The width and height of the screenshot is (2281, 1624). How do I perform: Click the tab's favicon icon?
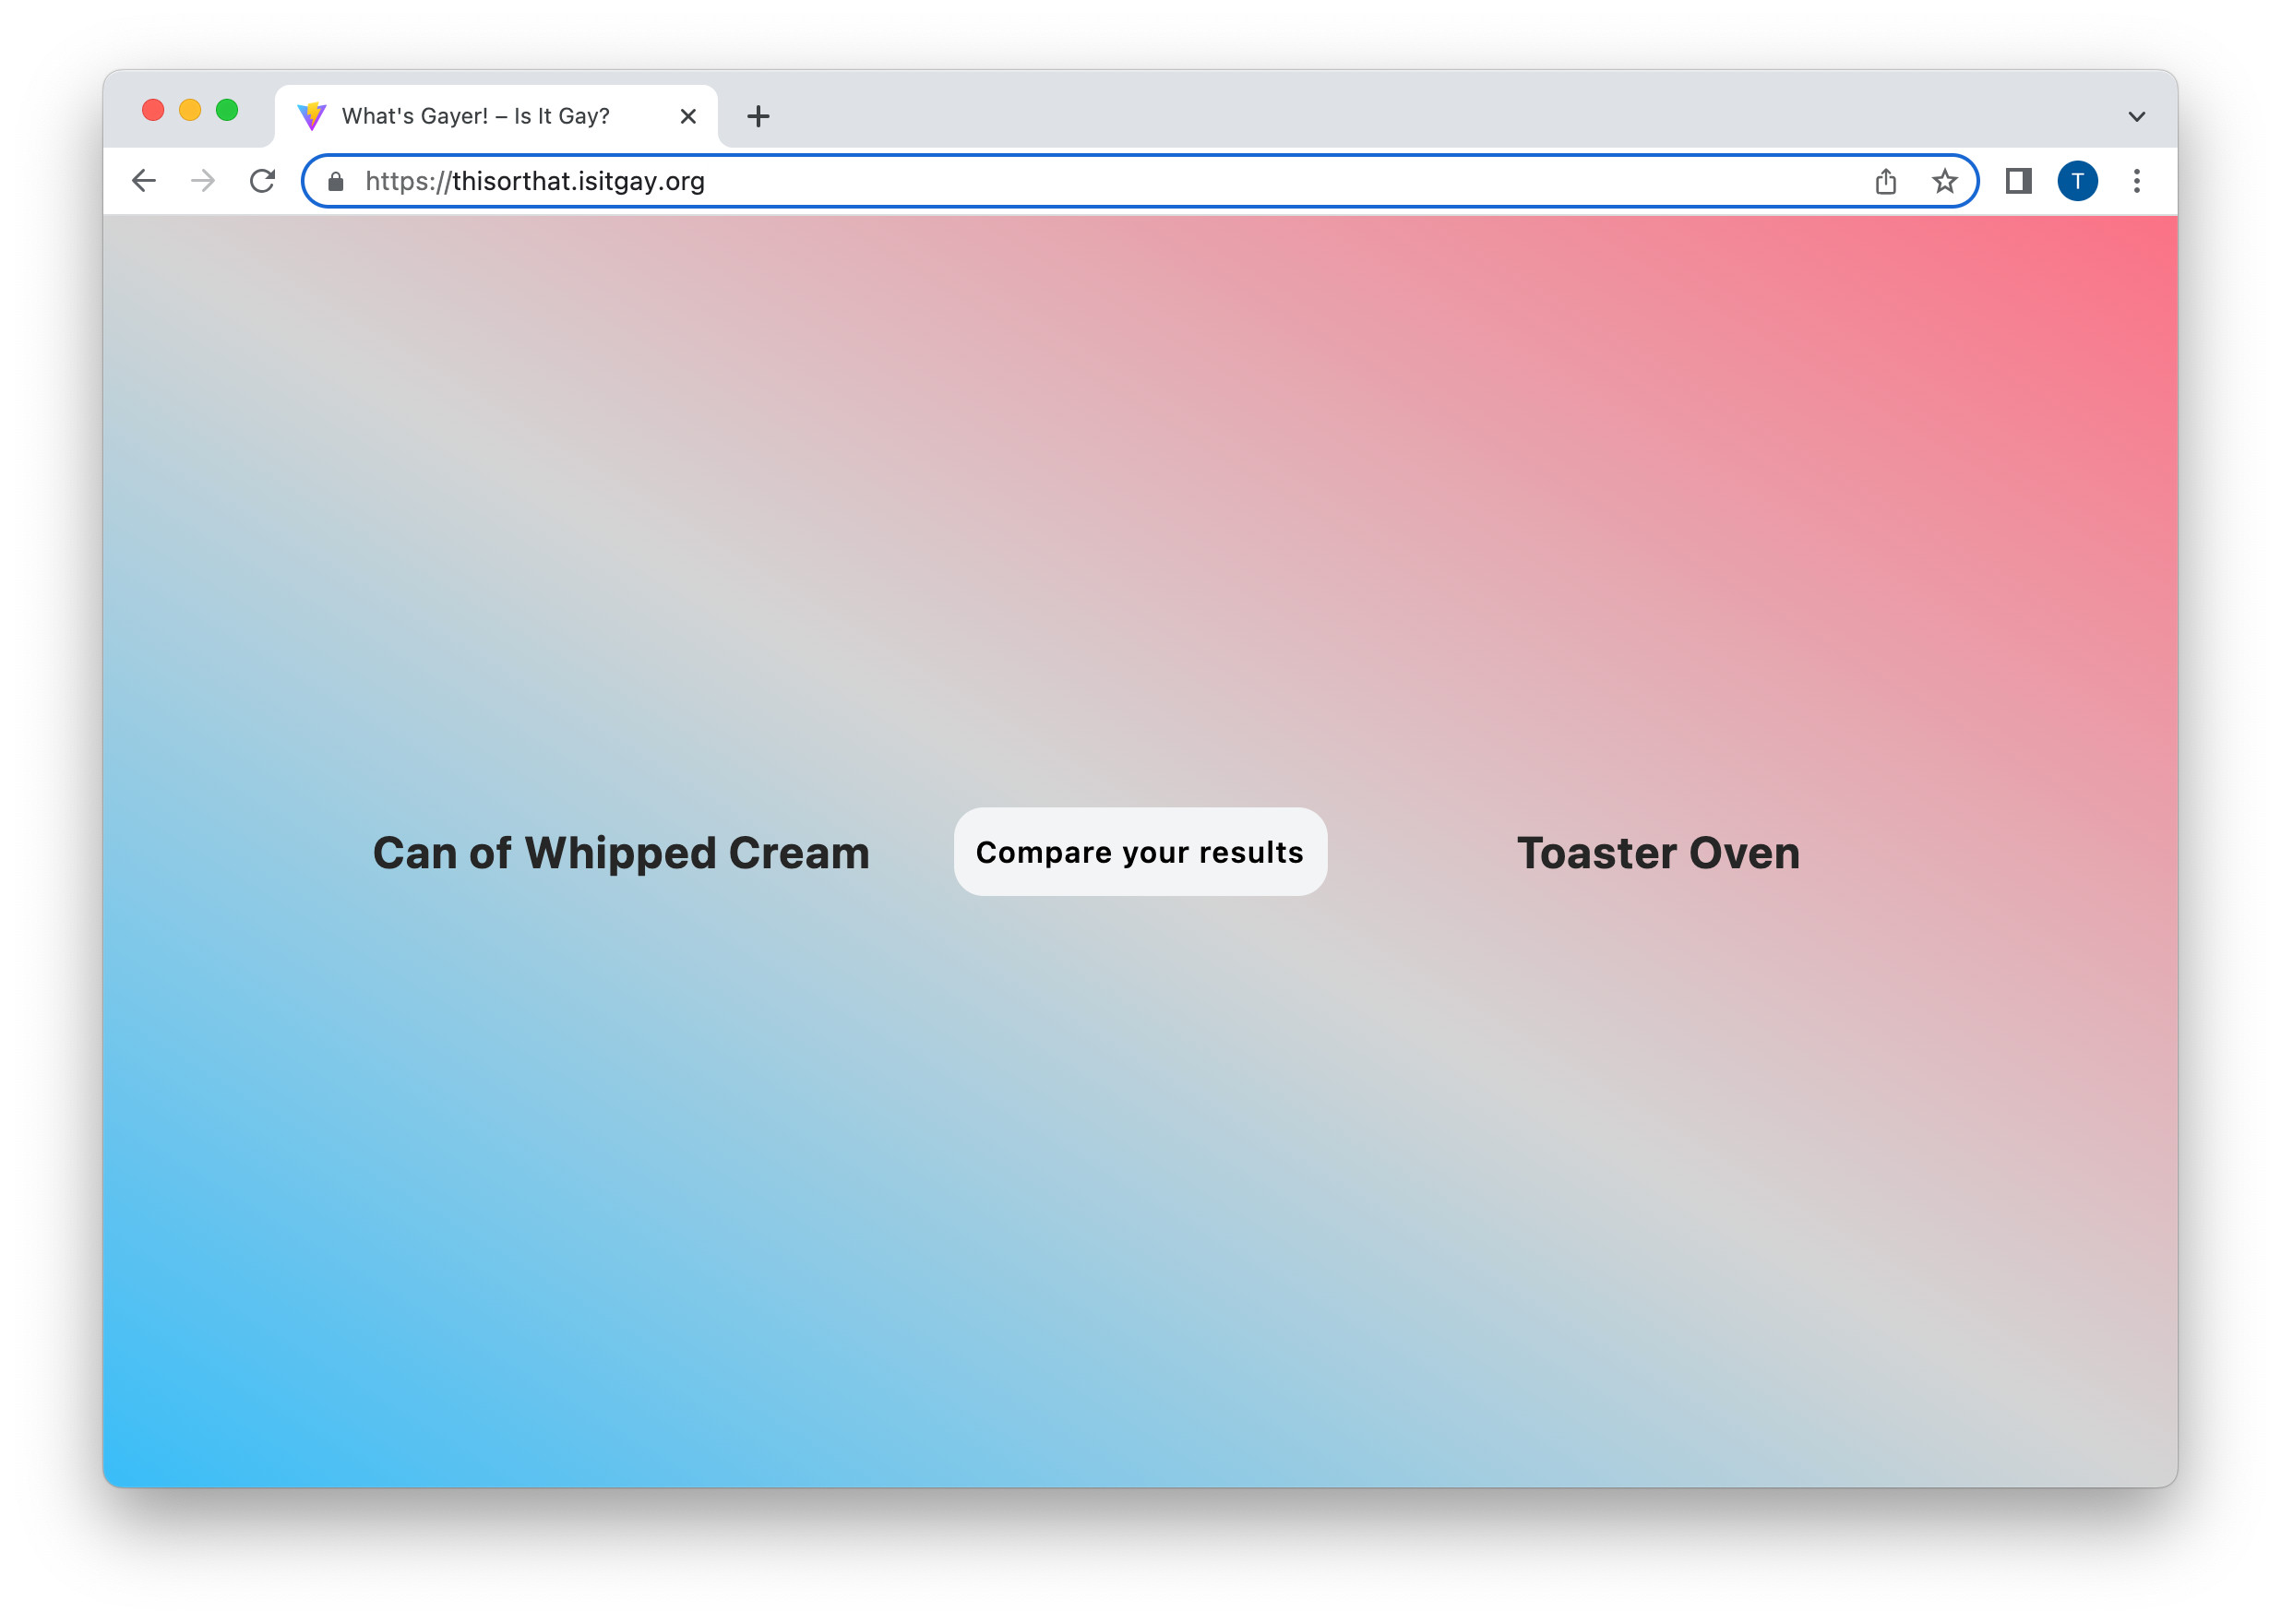click(312, 116)
